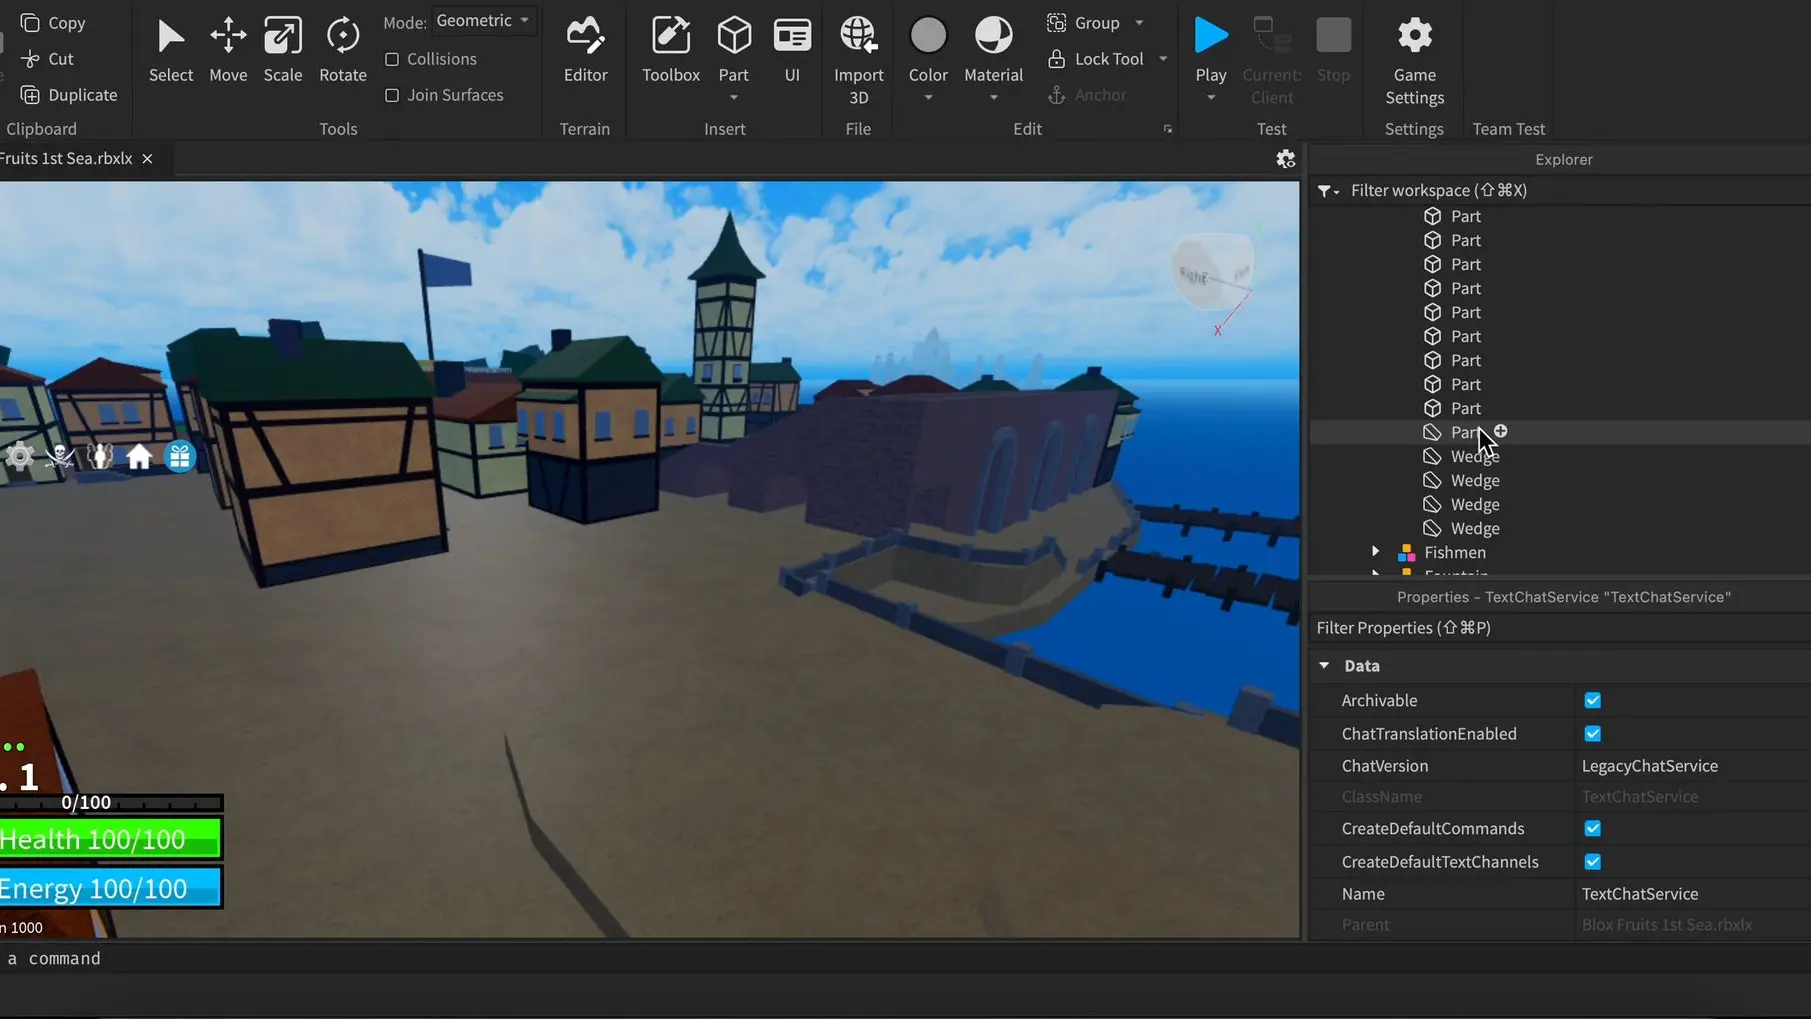Click the Copy button
Viewport: 1811px width, 1019px height.
(x=53, y=22)
